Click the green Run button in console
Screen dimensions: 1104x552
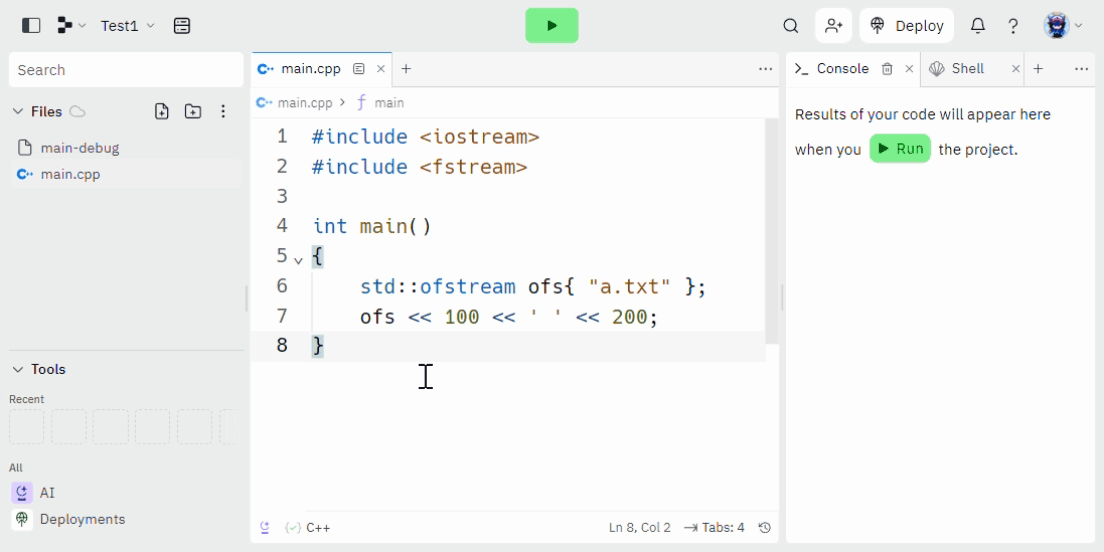pyautogui.click(x=900, y=149)
